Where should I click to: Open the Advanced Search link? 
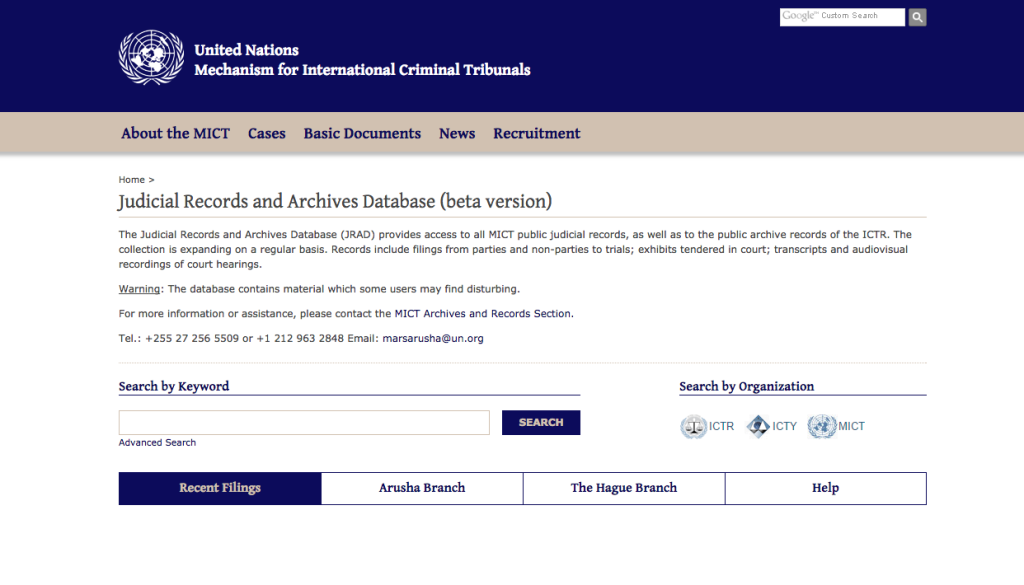click(157, 443)
